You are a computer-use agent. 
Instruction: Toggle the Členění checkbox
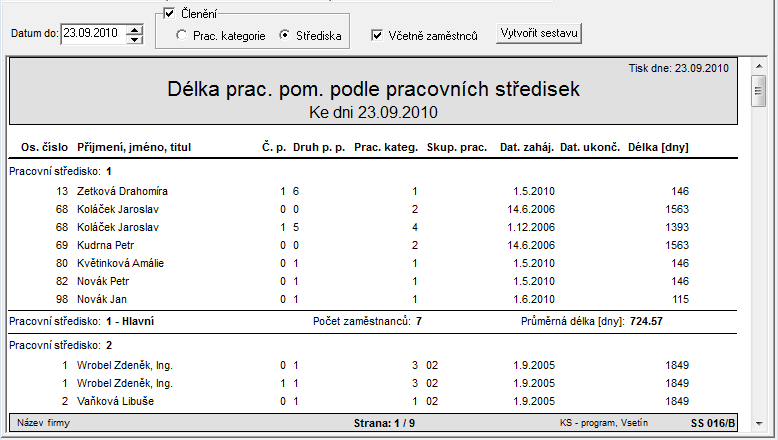(169, 13)
